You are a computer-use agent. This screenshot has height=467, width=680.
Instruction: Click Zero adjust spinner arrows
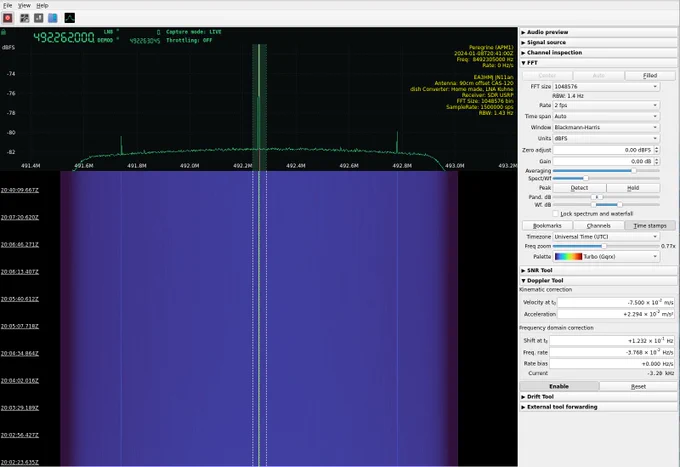pos(657,150)
